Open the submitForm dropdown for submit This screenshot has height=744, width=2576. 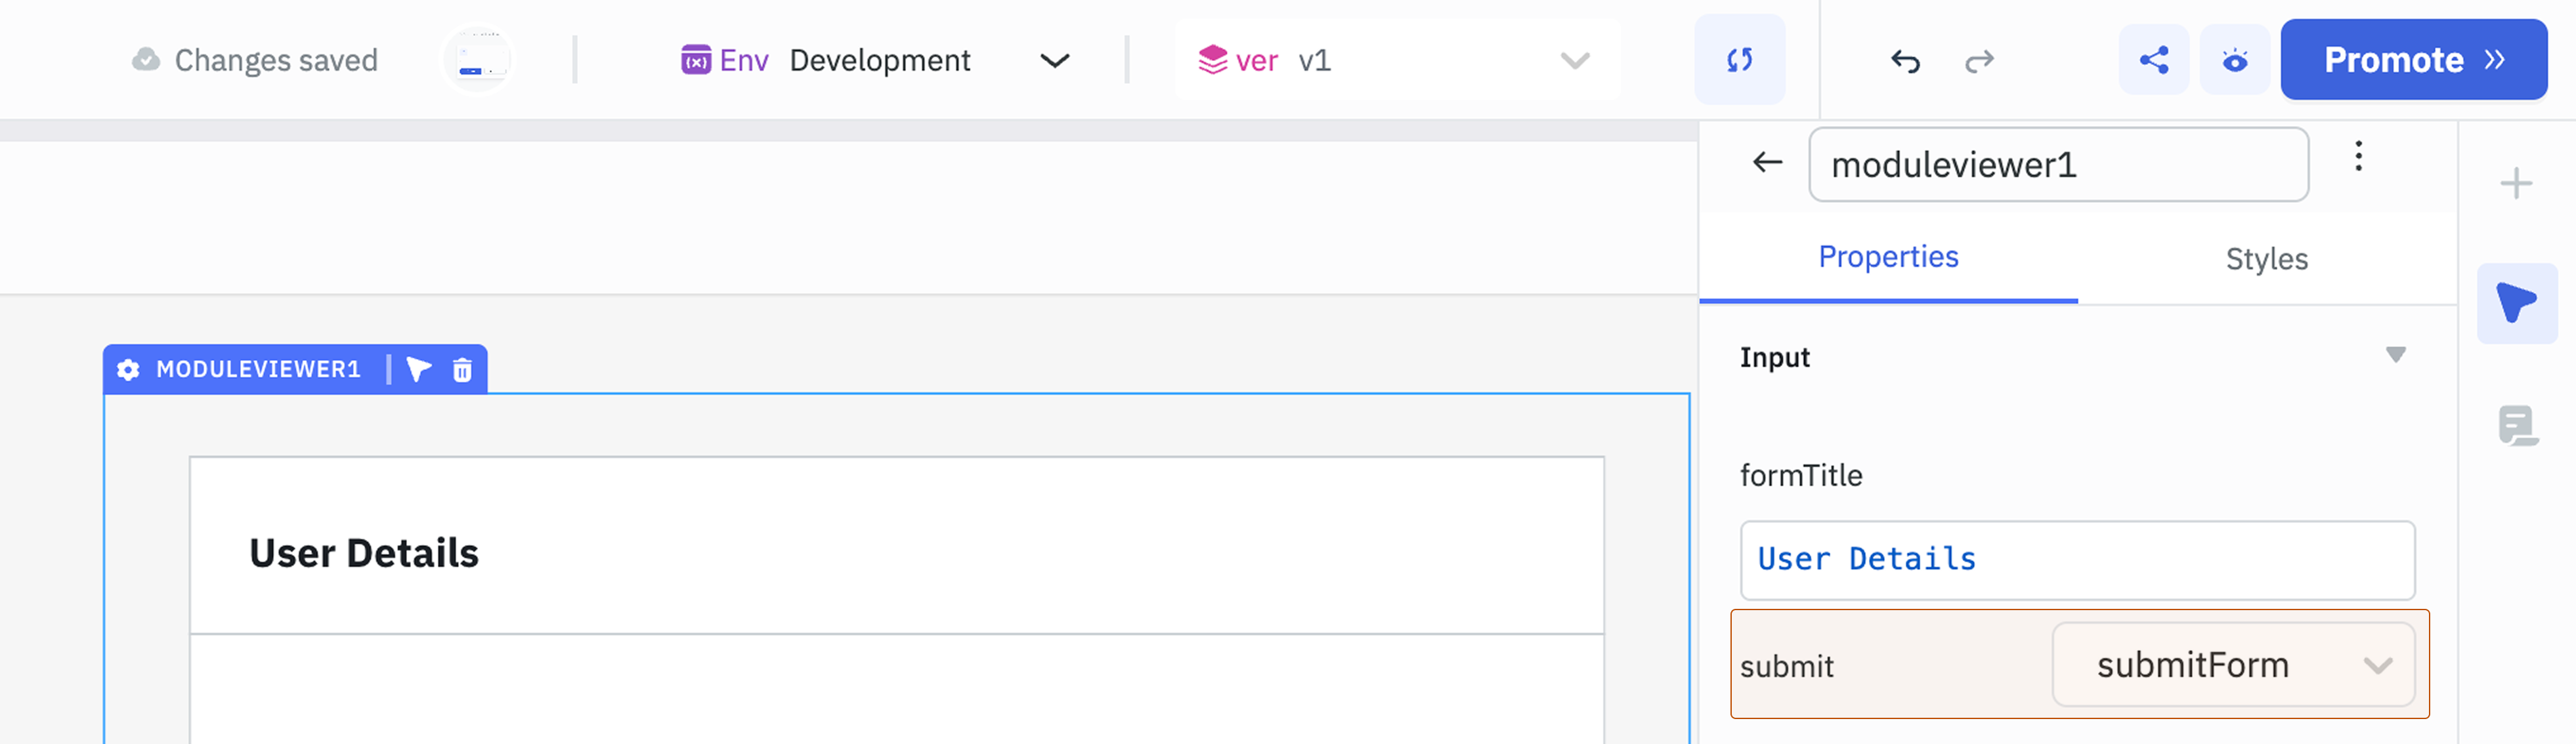coord(2234,664)
